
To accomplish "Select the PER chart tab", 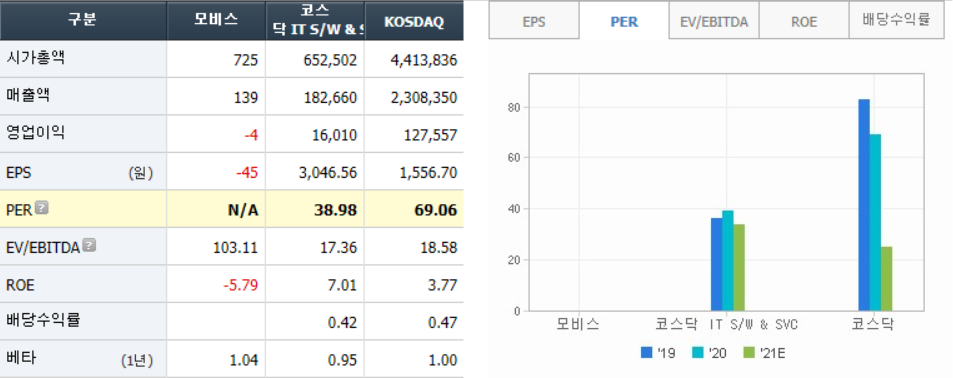I will [624, 21].
